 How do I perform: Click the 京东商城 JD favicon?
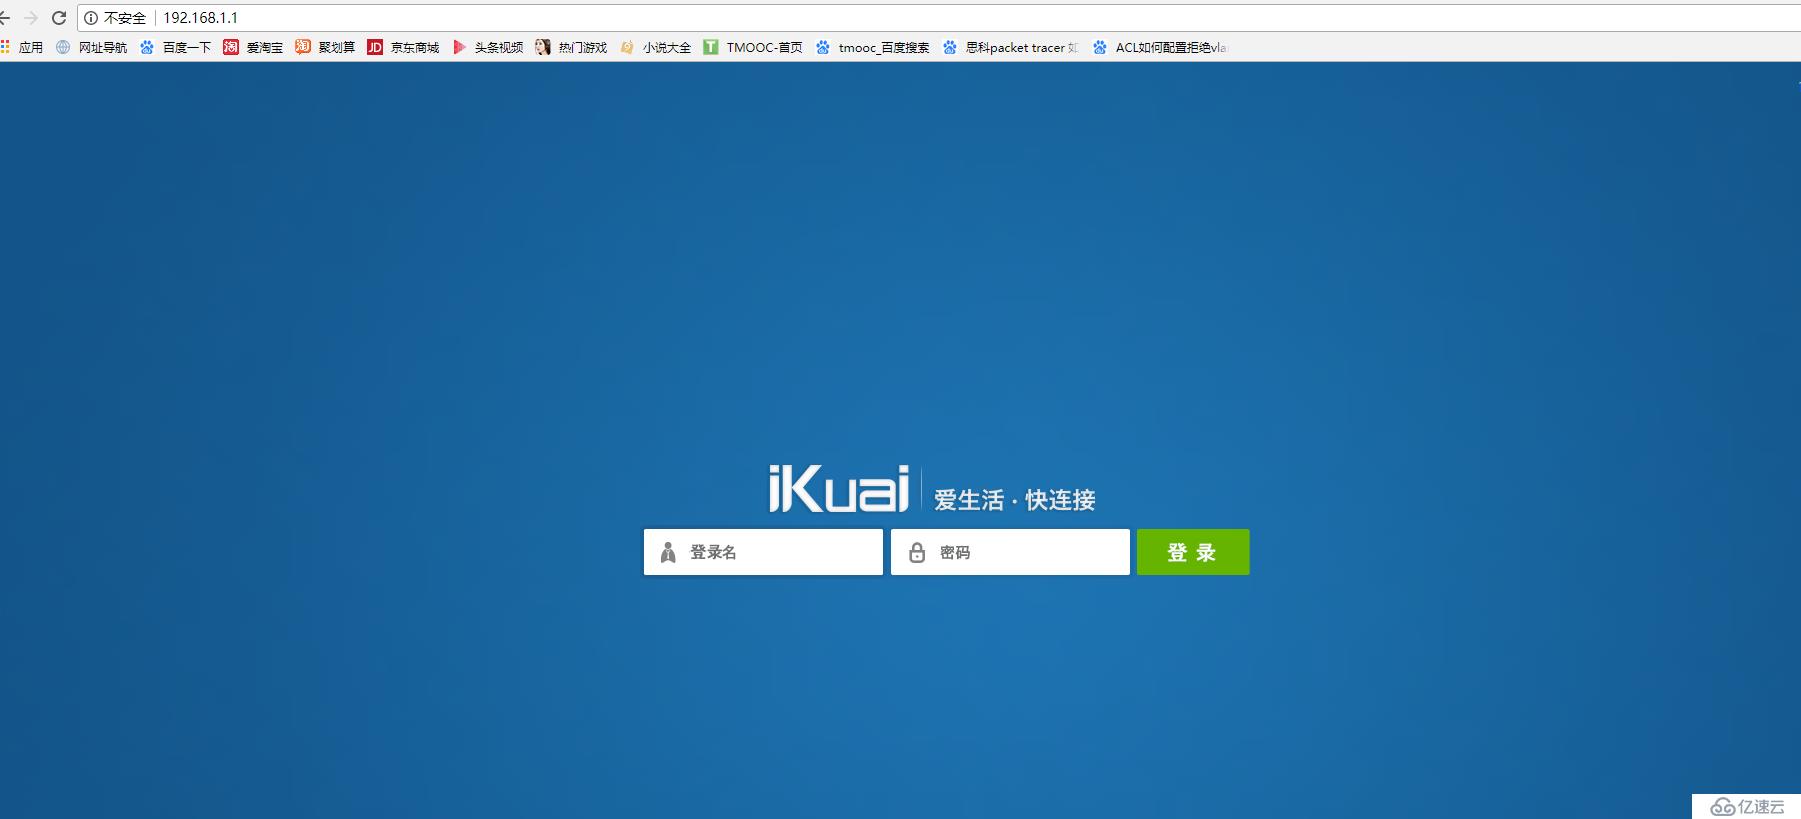[x=375, y=47]
